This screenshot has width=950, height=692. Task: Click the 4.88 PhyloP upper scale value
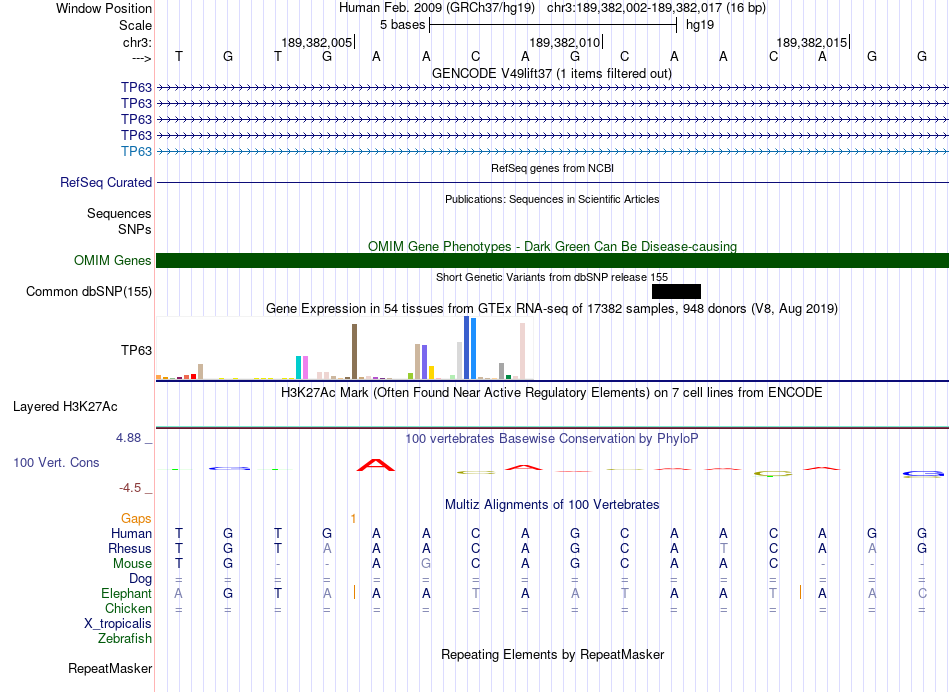point(128,437)
